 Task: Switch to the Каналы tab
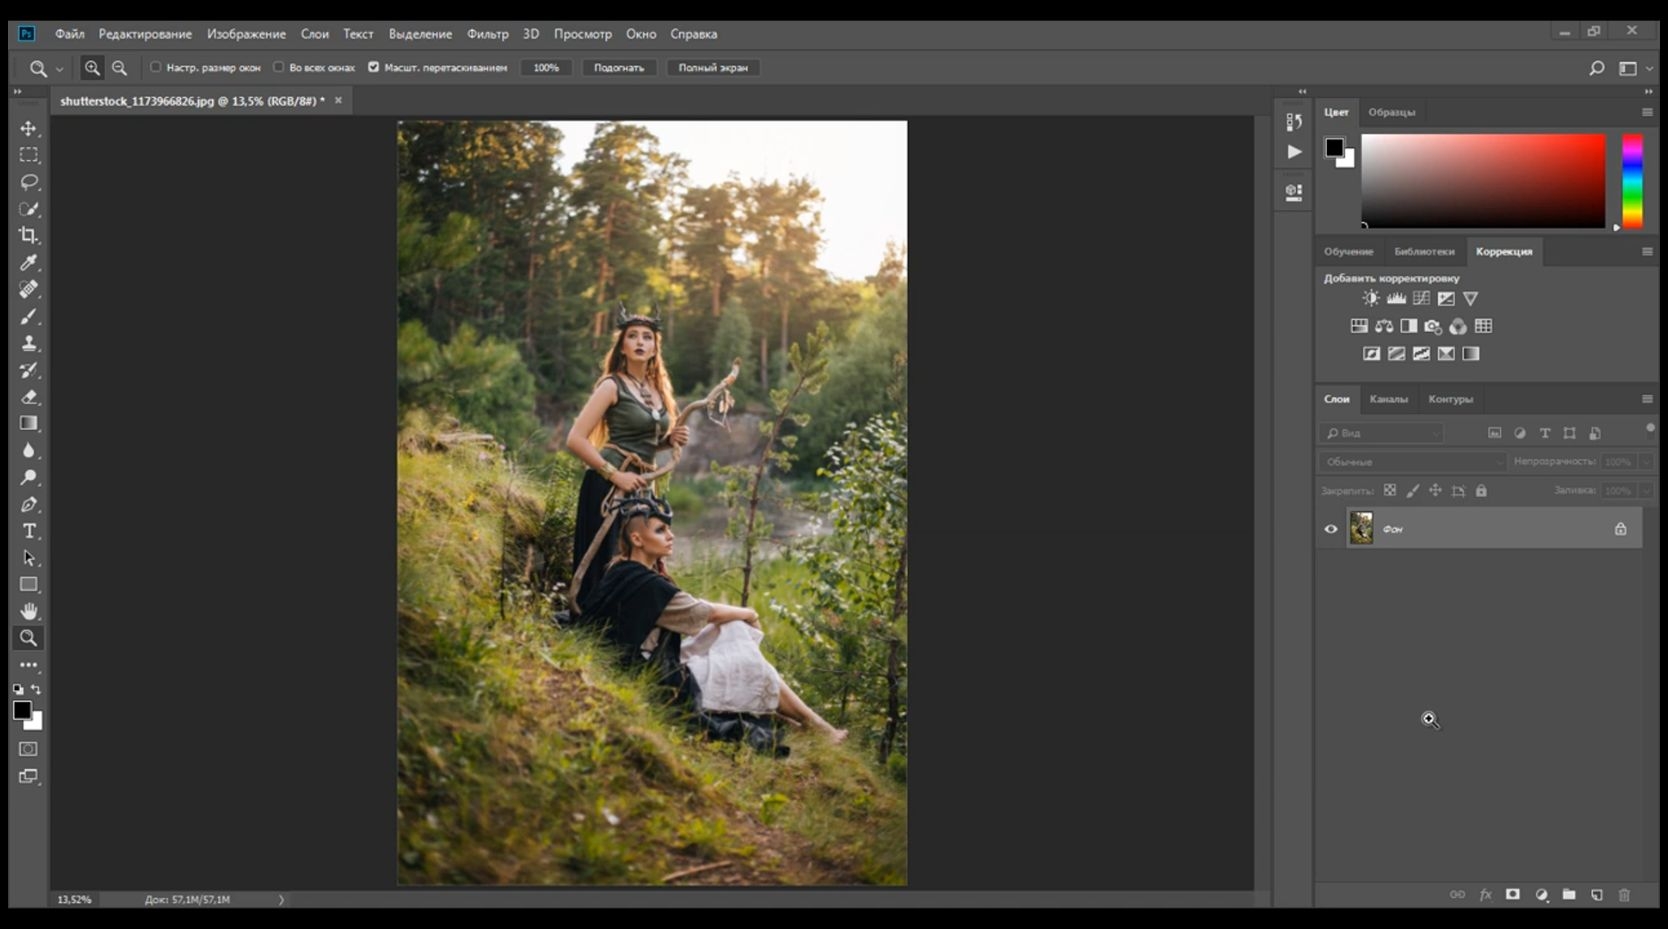[x=1388, y=399]
